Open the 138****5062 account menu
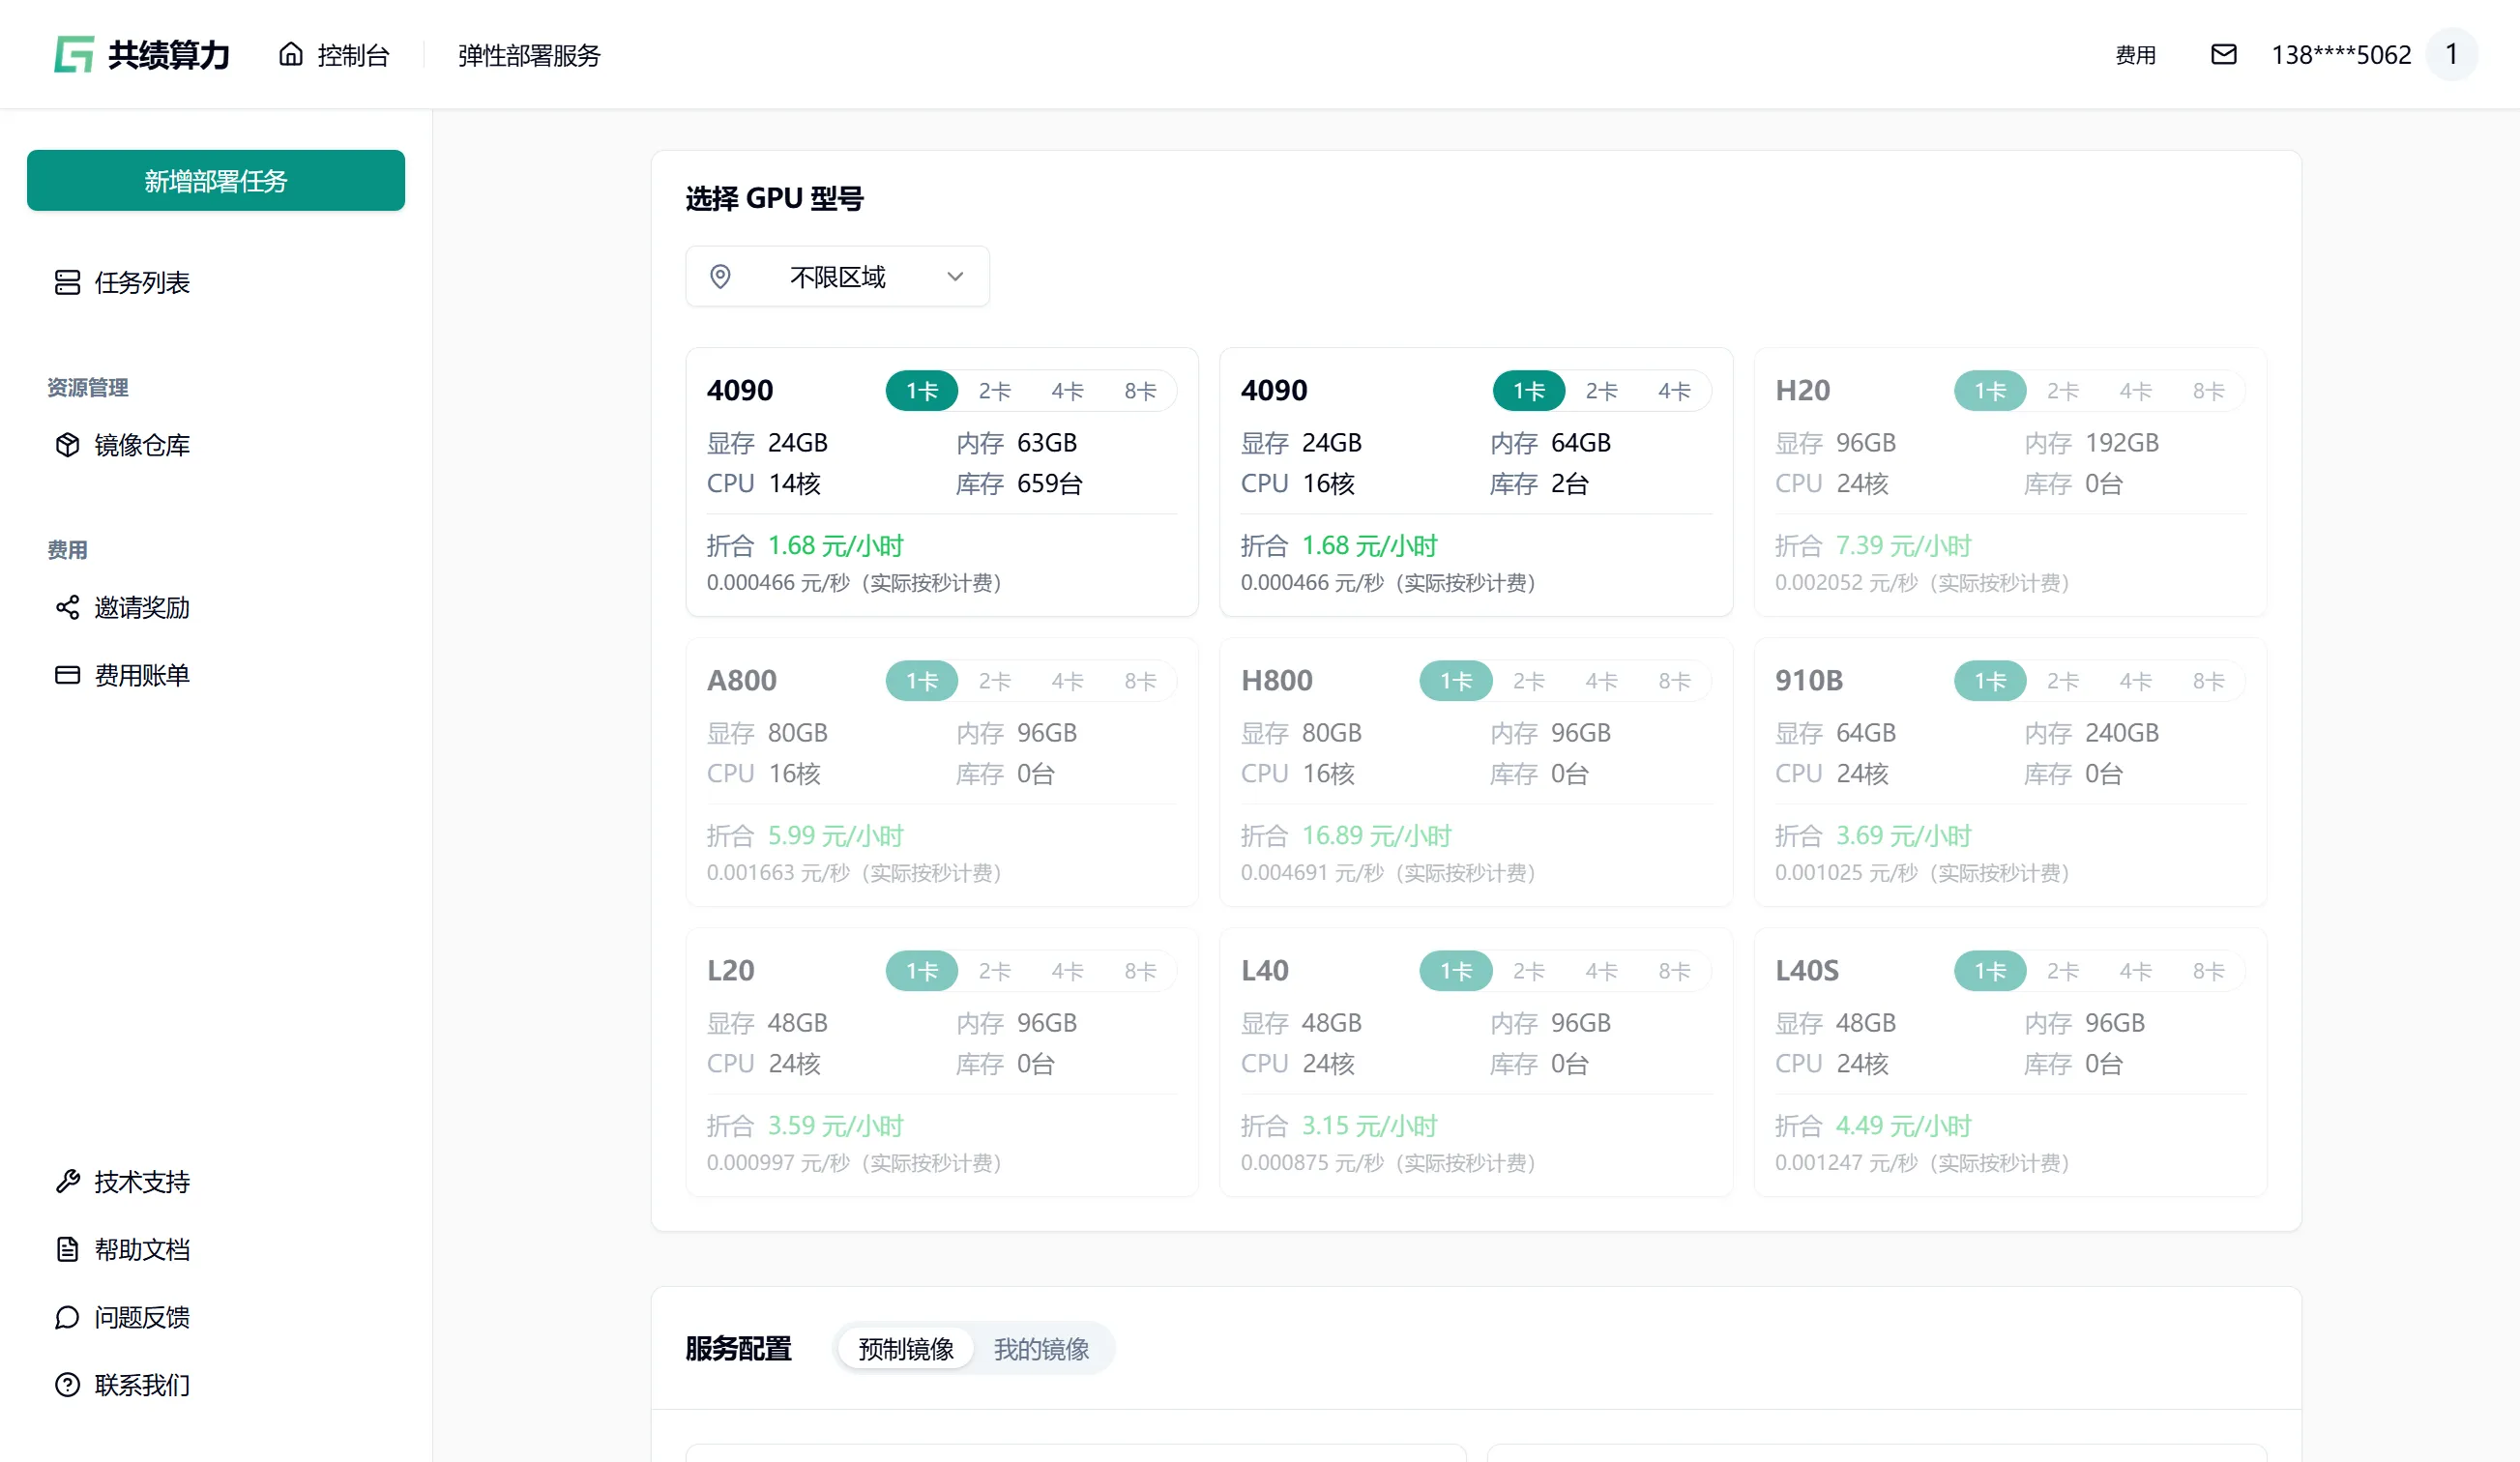Screen dimensions: 2520x1462 (2342, 55)
